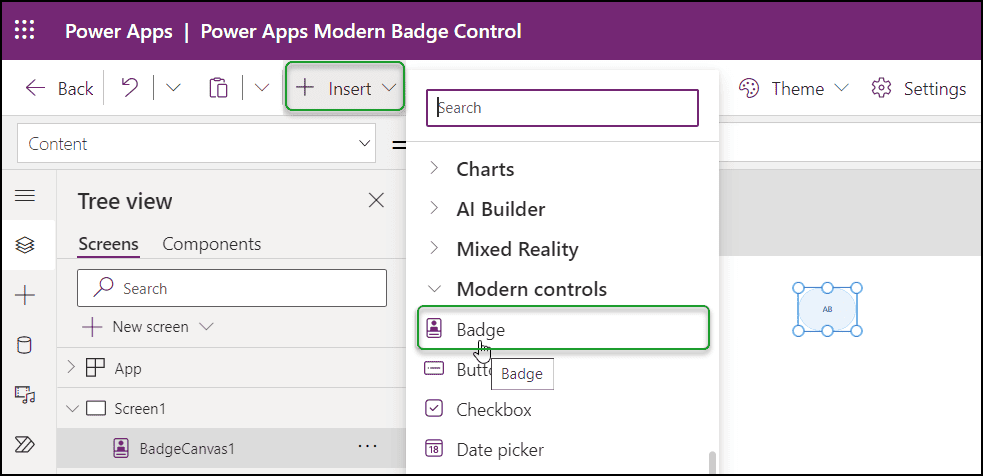Switch to the Screens tab
The height and width of the screenshot is (476, 983).
[108, 244]
